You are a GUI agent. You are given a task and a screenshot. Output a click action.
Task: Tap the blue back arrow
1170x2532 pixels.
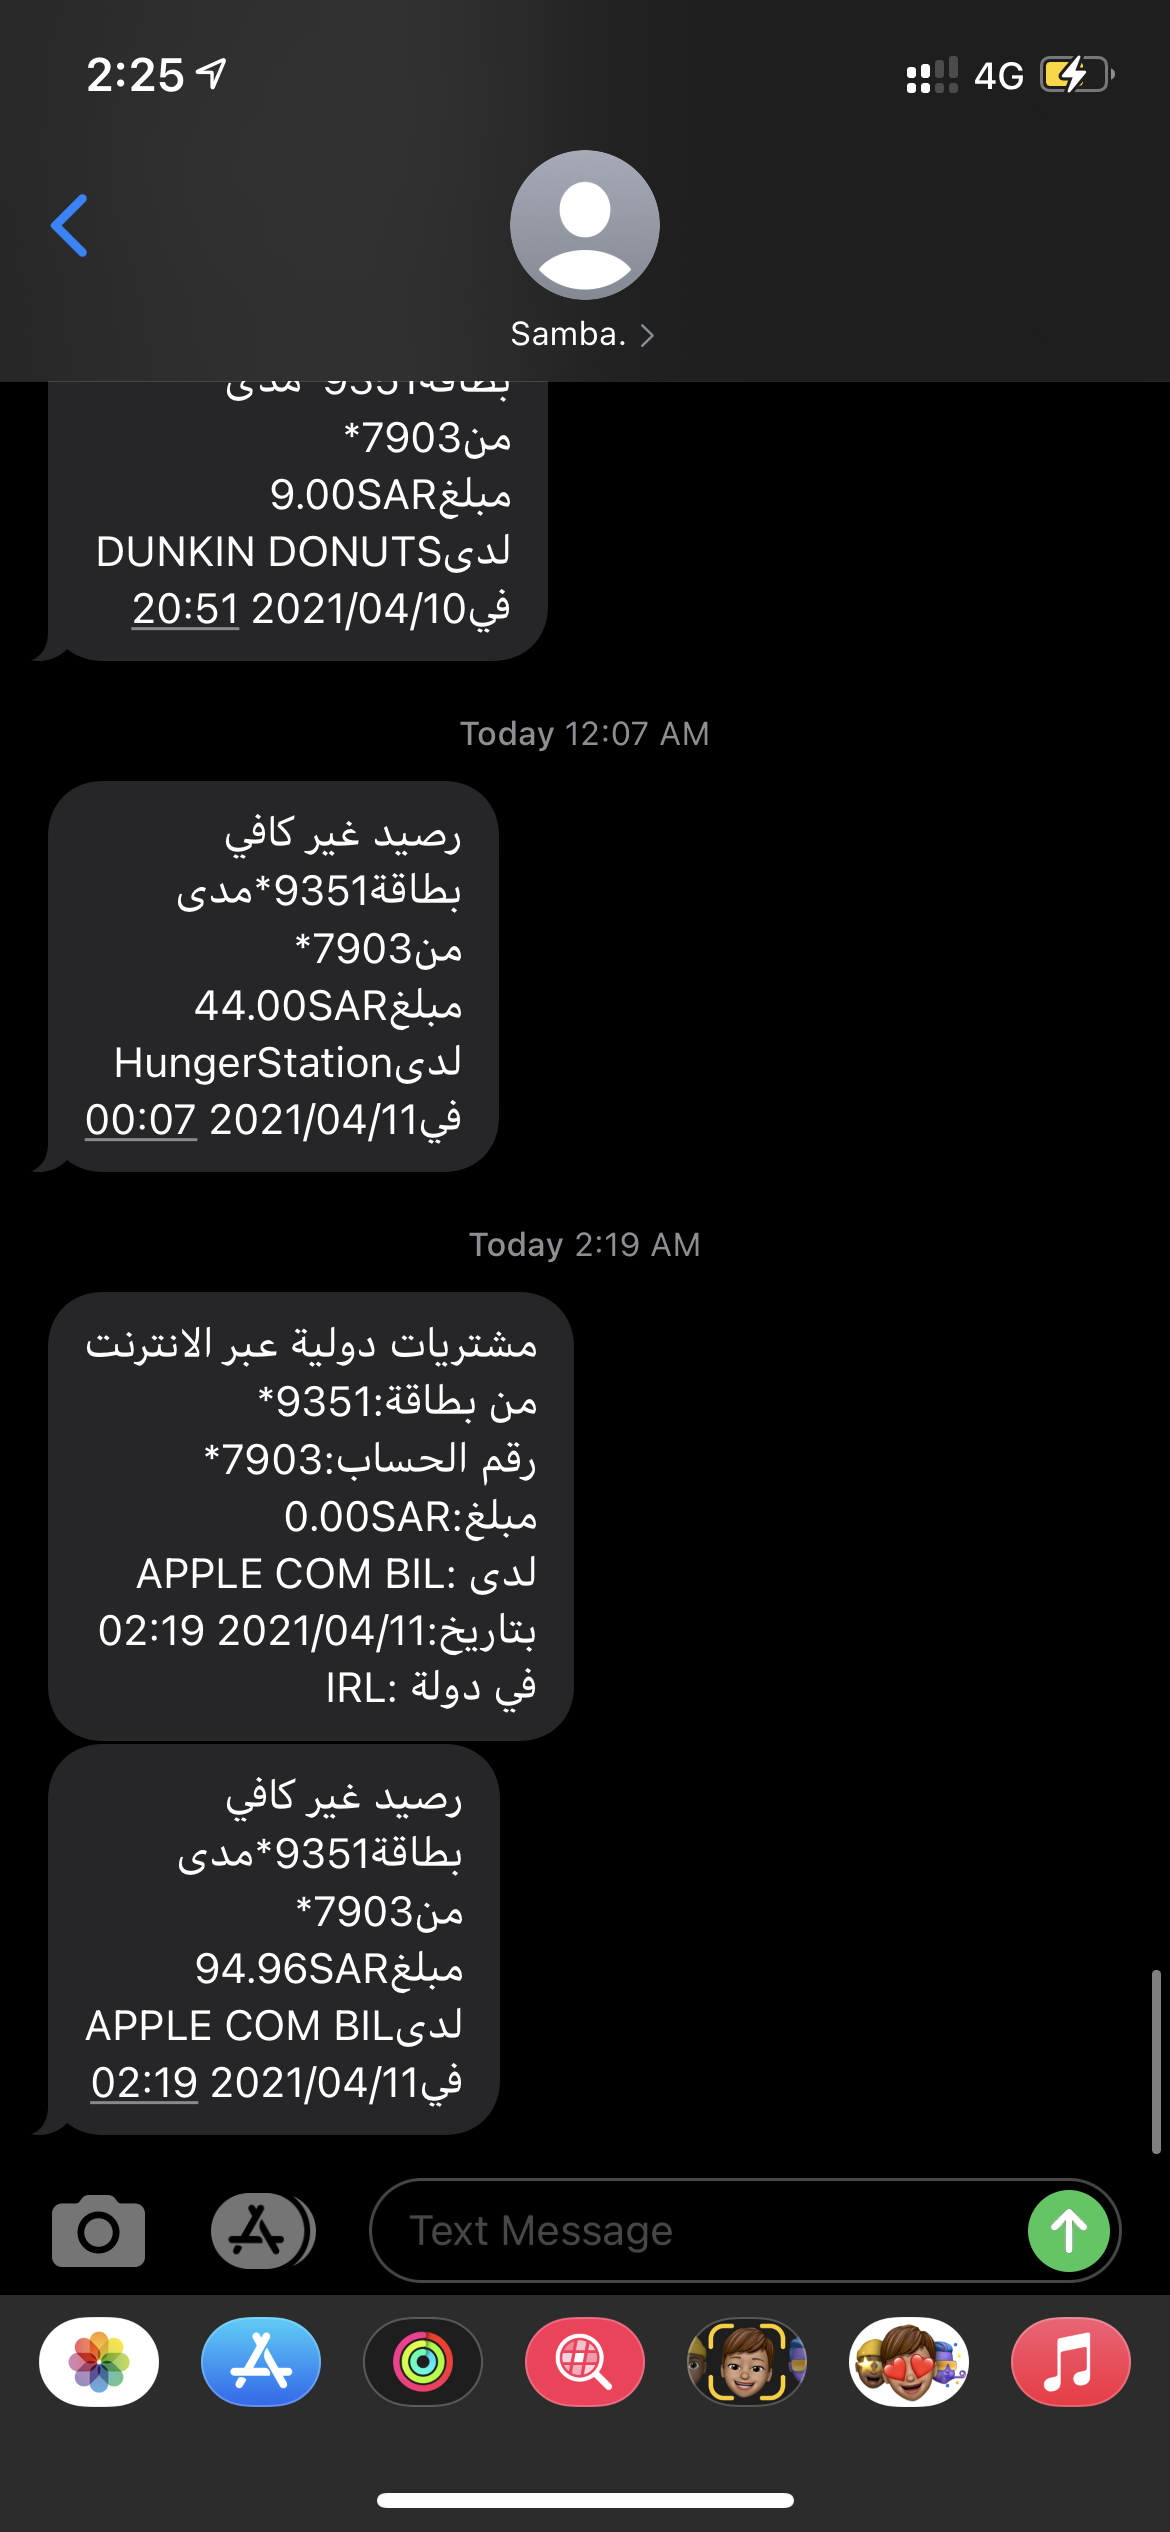click(x=69, y=226)
